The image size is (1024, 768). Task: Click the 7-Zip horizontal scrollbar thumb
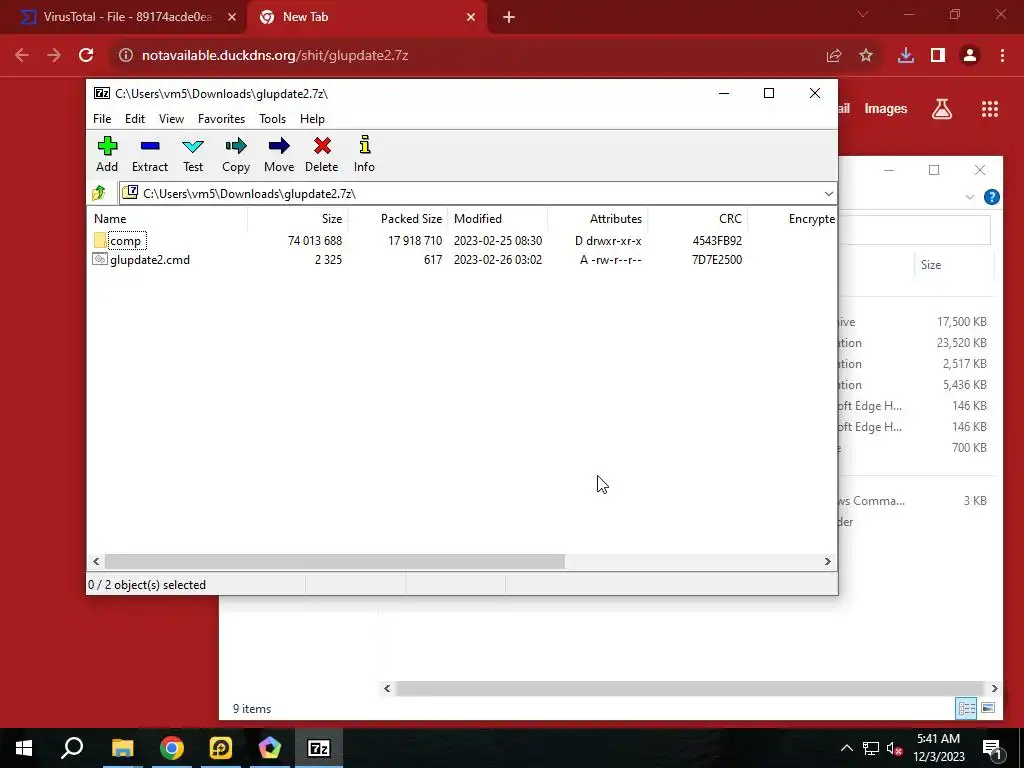pos(334,561)
